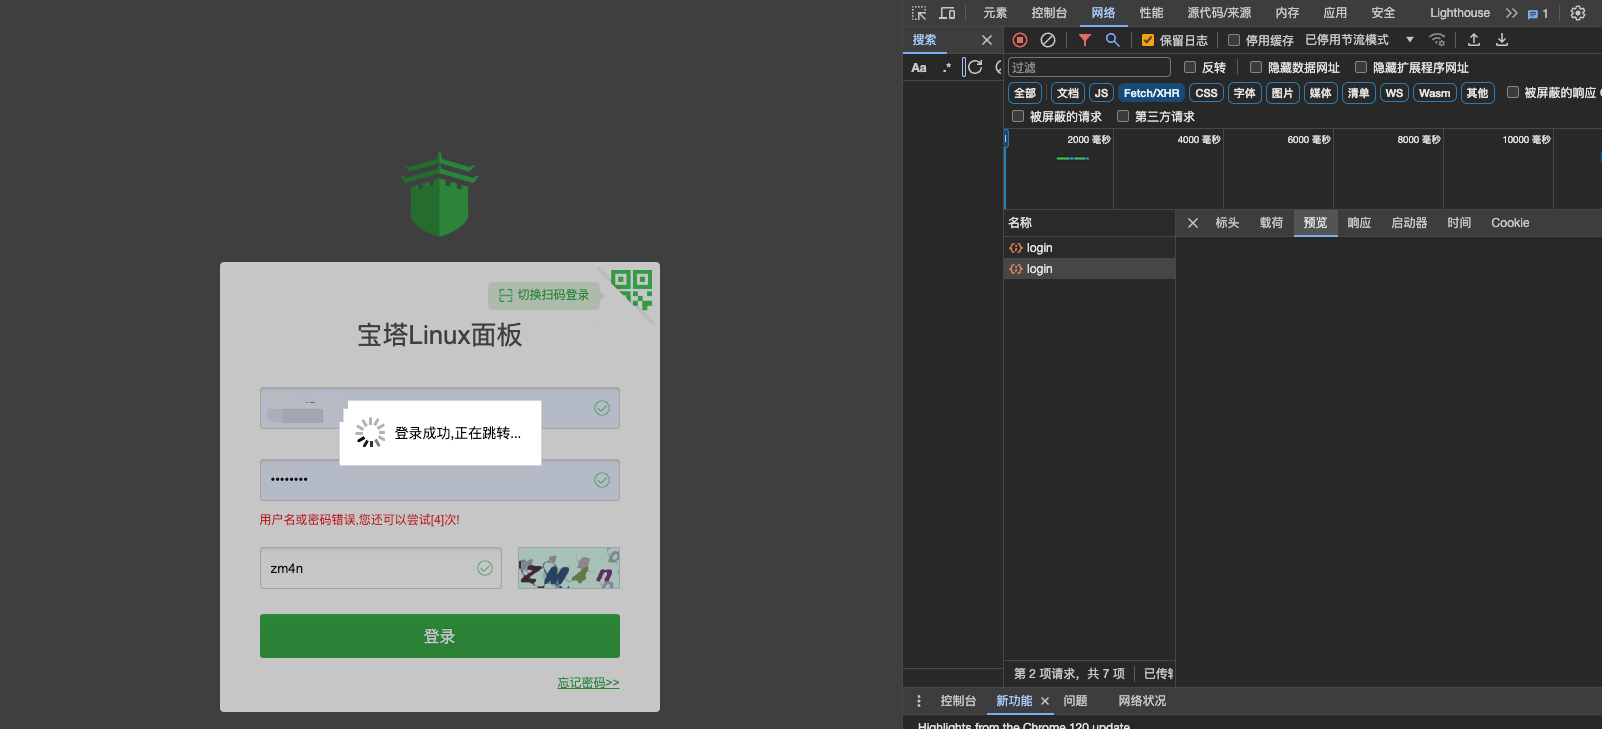
Task: Click the network filter text field
Action: click(x=1089, y=67)
